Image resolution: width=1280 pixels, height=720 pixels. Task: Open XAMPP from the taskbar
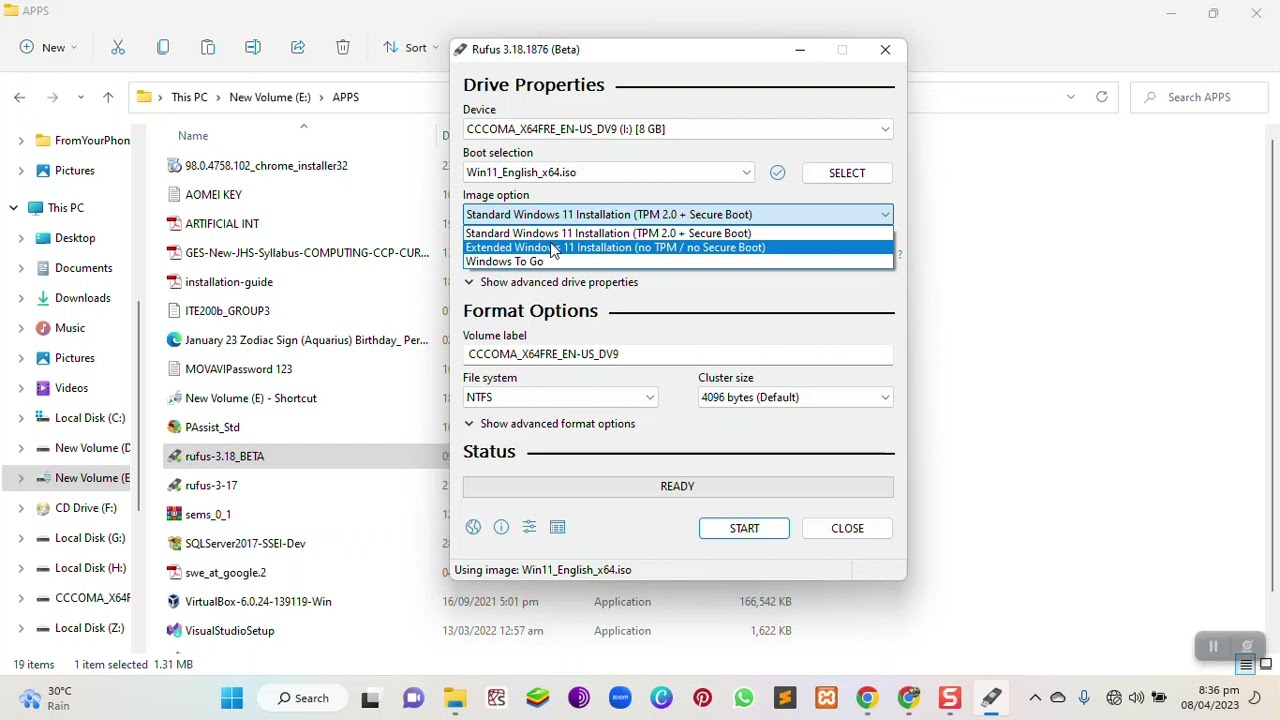826,698
